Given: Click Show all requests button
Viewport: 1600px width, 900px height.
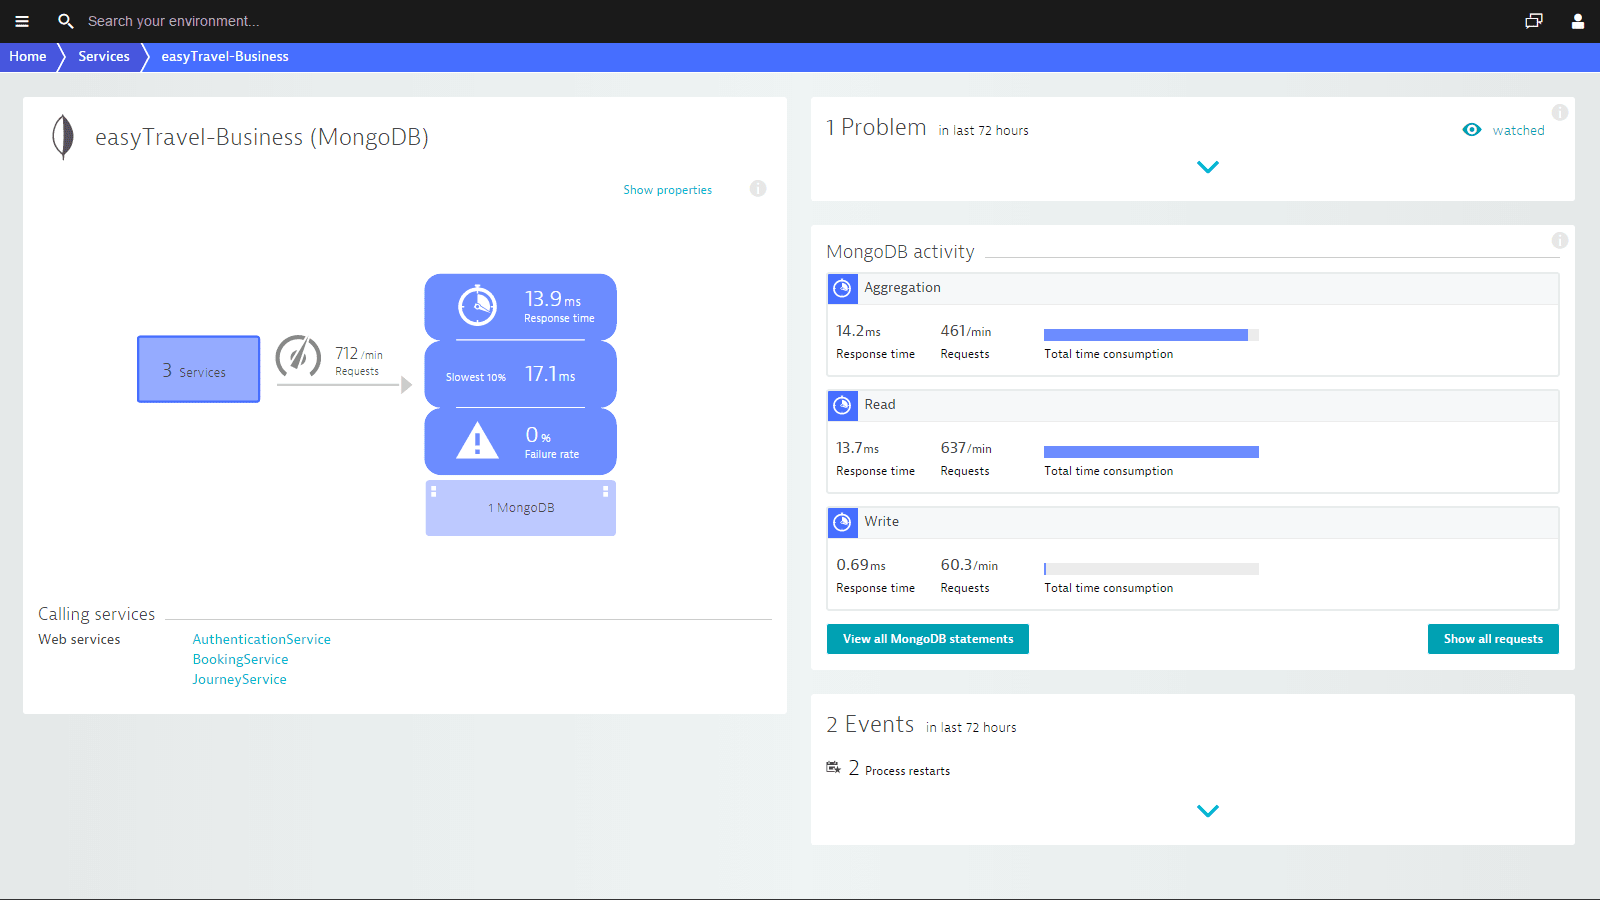Looking at the screenshot, I should click(x=1493, y=639).
